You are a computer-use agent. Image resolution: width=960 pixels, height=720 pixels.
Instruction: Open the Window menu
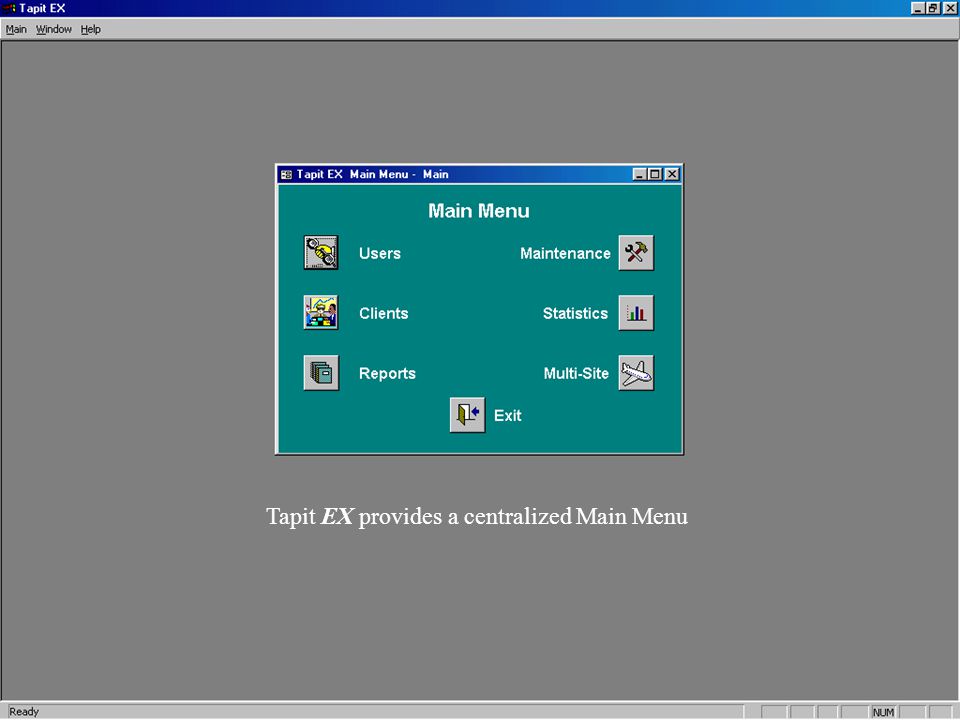coord(54,29)
